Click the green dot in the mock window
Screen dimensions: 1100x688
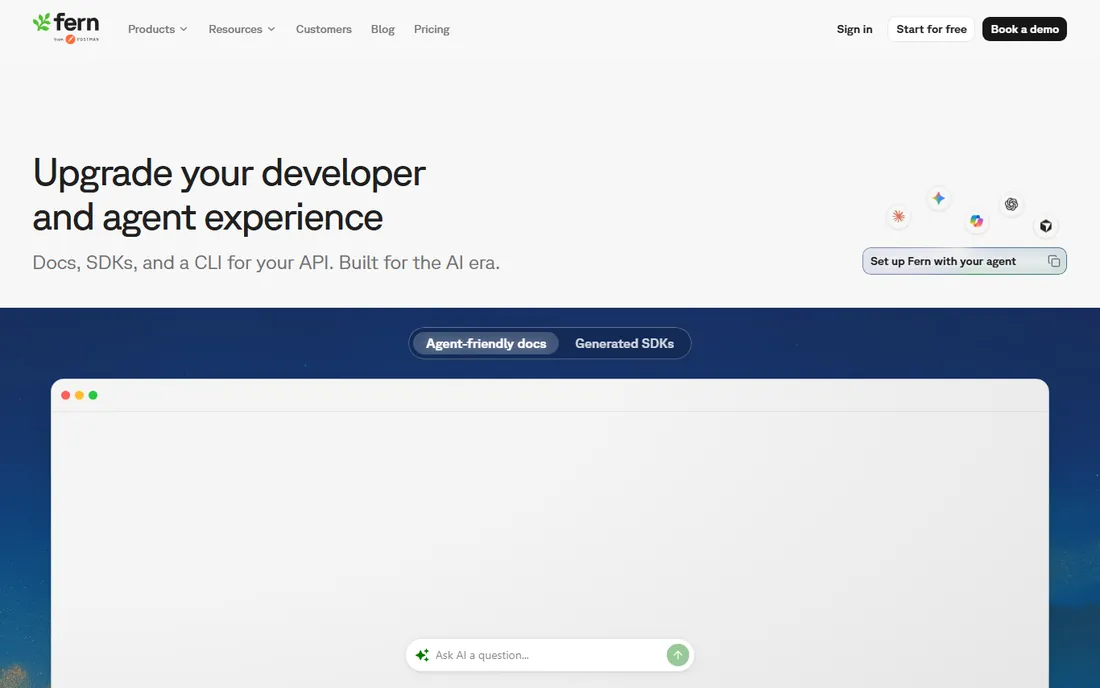point(93,396)
